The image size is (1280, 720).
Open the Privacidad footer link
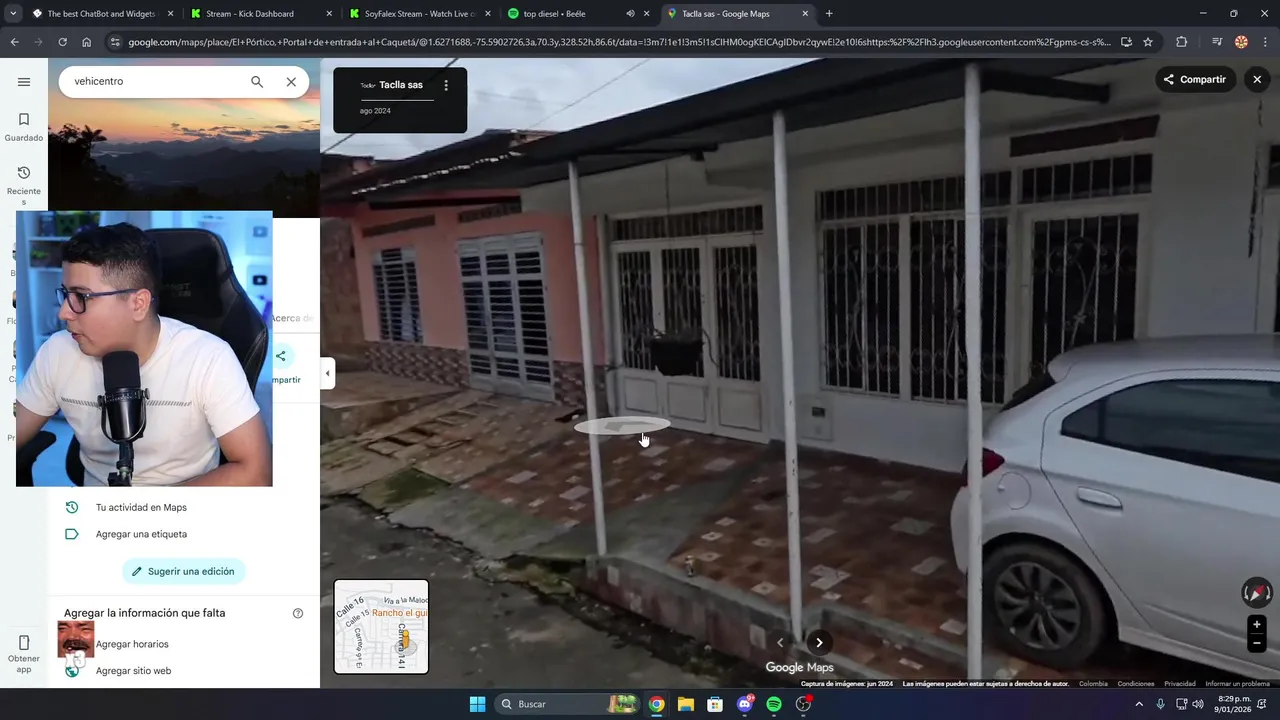[x=1180, y=684]
